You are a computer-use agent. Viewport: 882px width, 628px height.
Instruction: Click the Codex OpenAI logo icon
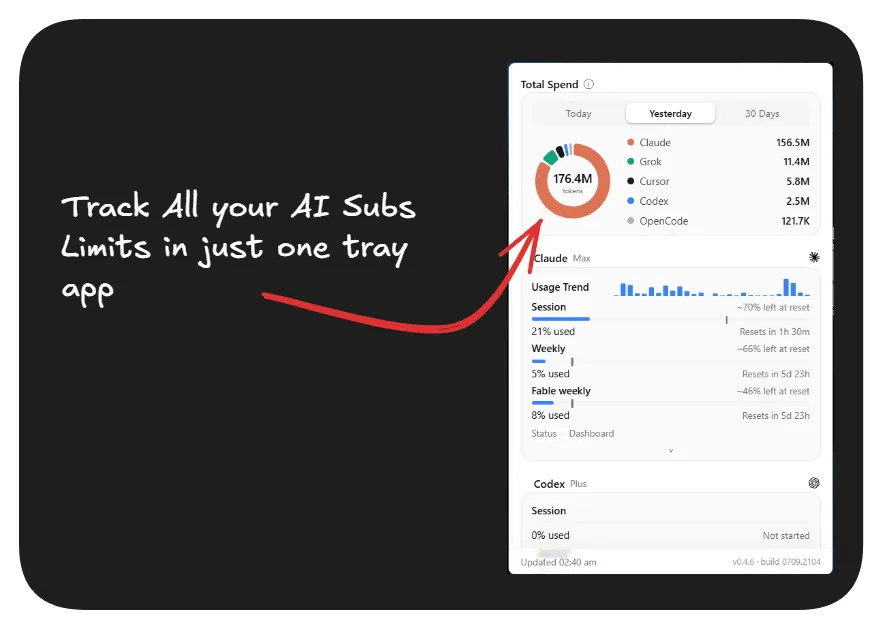814,483
